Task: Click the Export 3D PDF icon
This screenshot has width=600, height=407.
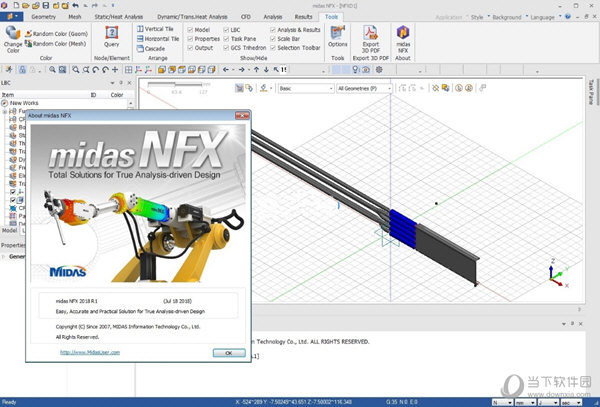Action: (x=371, y=37)
